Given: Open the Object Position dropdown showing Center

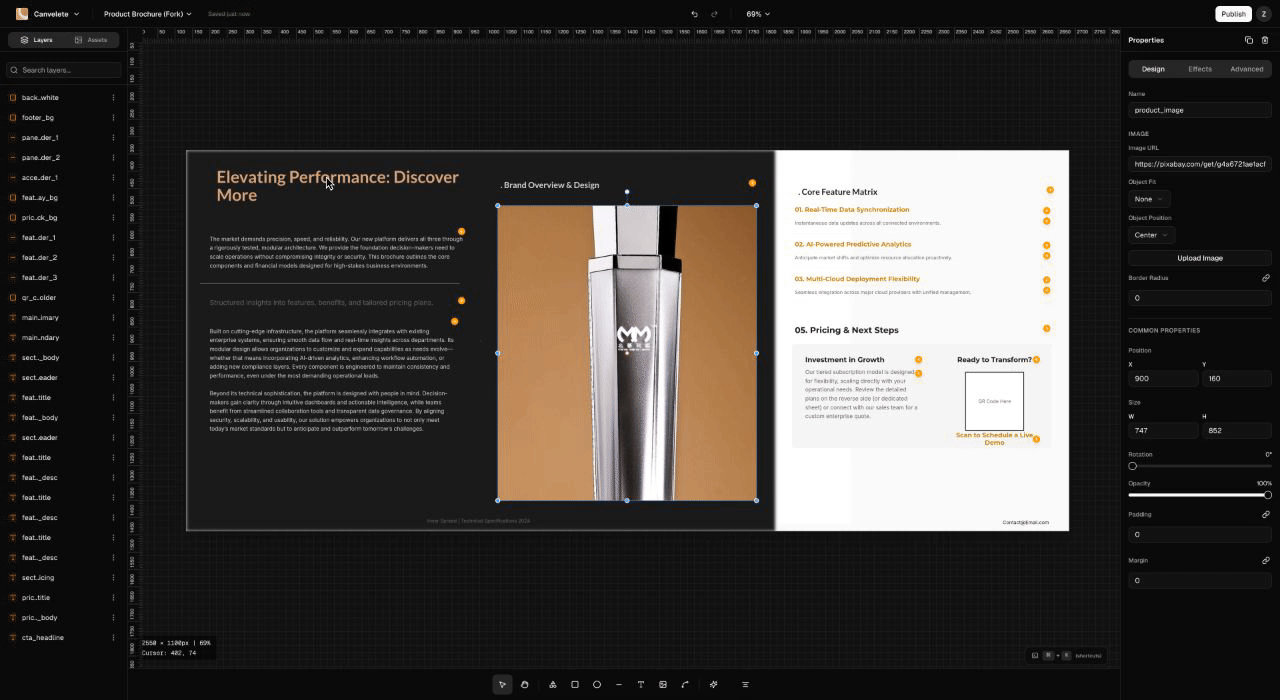Looking at the screenshot, I should [1151, 235].
